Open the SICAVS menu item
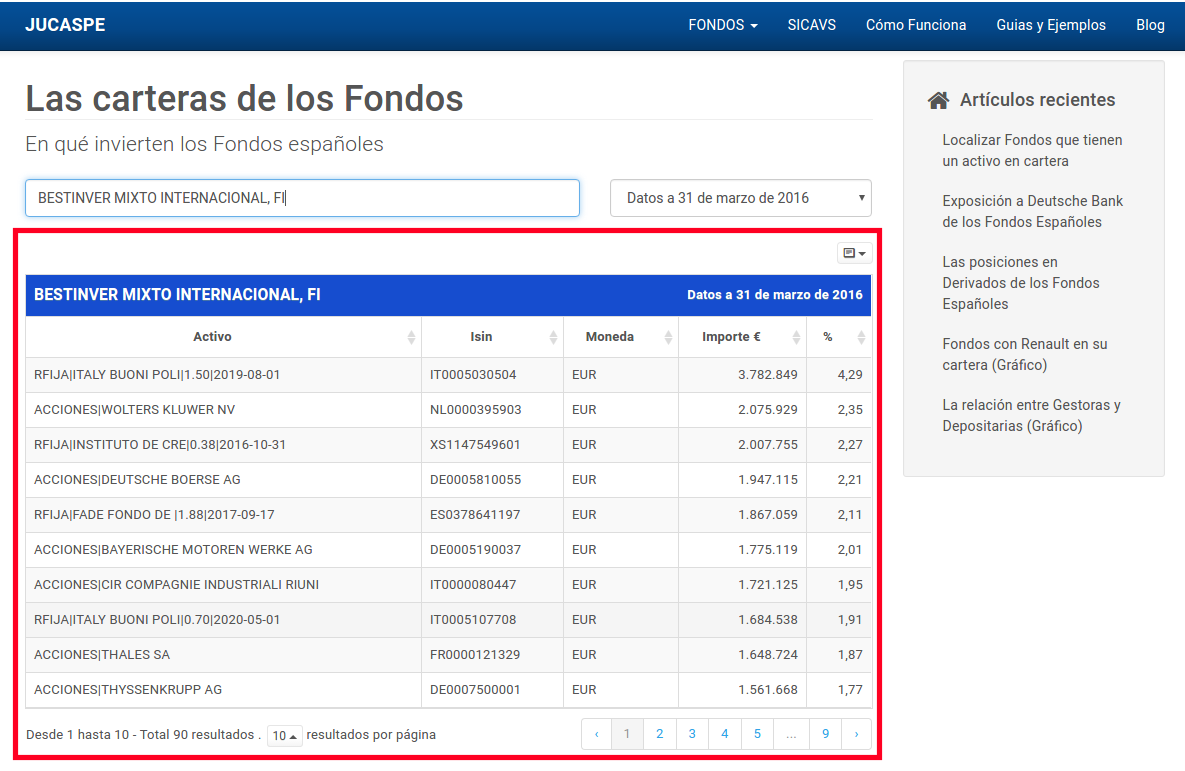 pos(812,25)
